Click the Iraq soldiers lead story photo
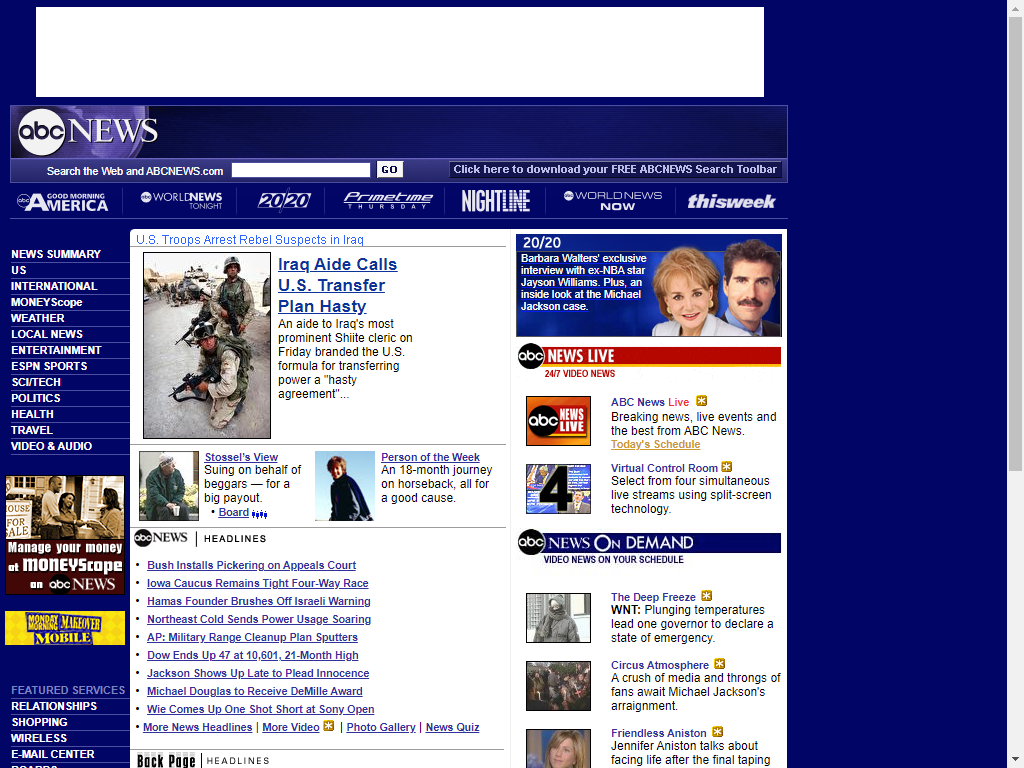The width and height of the screenshot is (1024, 768). click(207, 345)
